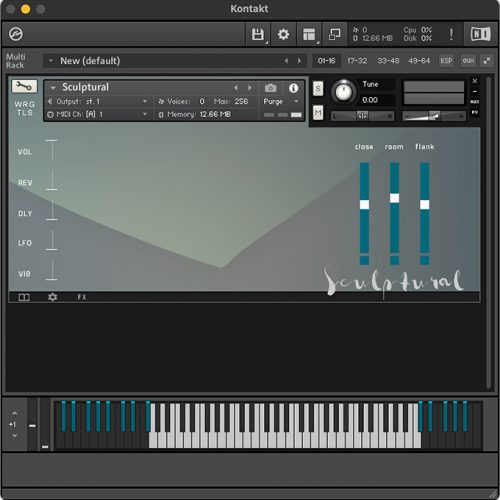Viewport: 500px width, 500px height.
Task: Load the previous instrument arrow
Action: pos(236,88)
